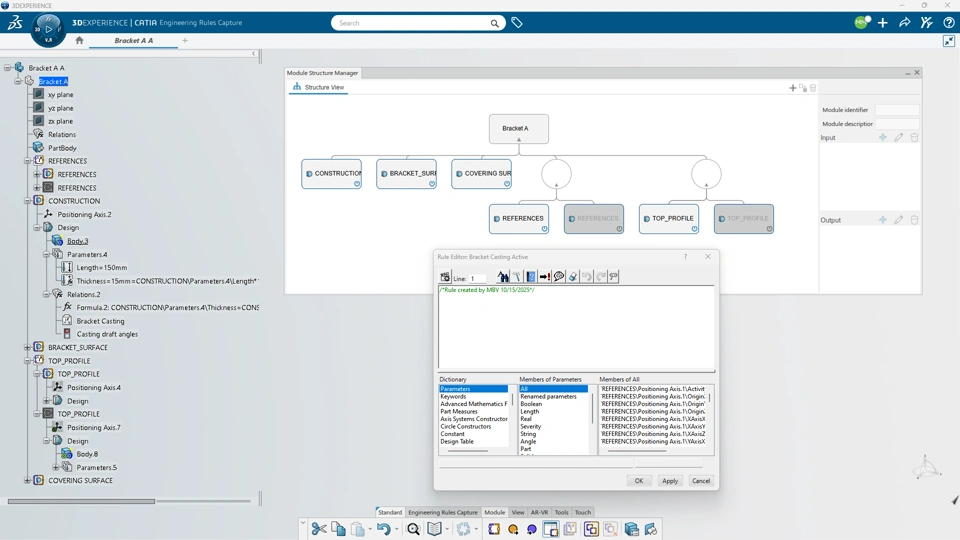The image size is (960, 540).
Task: Click the Home icon next to tabs
Action: (79, 40)
